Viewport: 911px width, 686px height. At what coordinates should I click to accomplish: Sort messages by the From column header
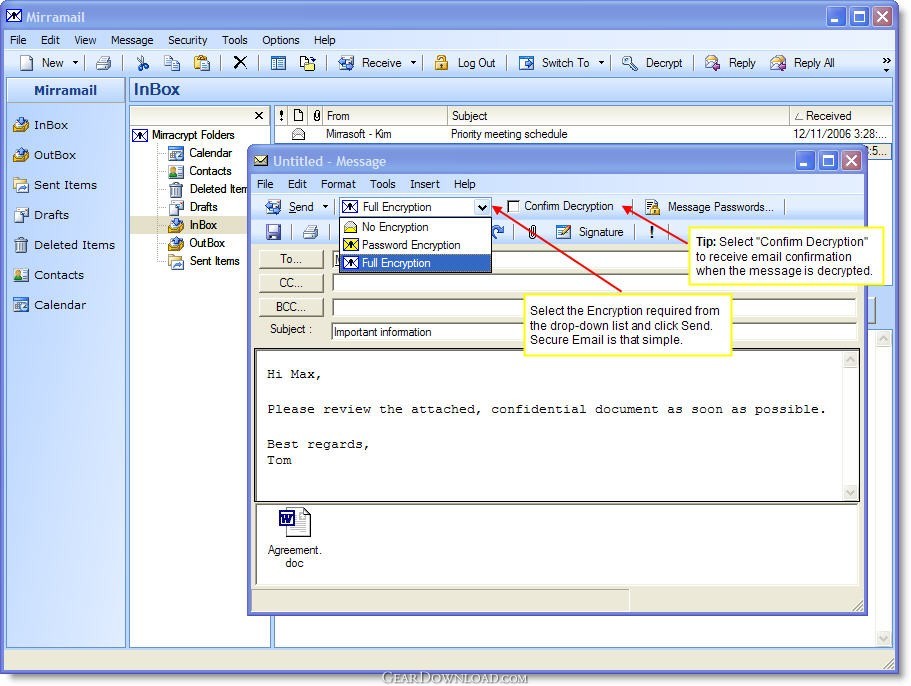point(385,116)
